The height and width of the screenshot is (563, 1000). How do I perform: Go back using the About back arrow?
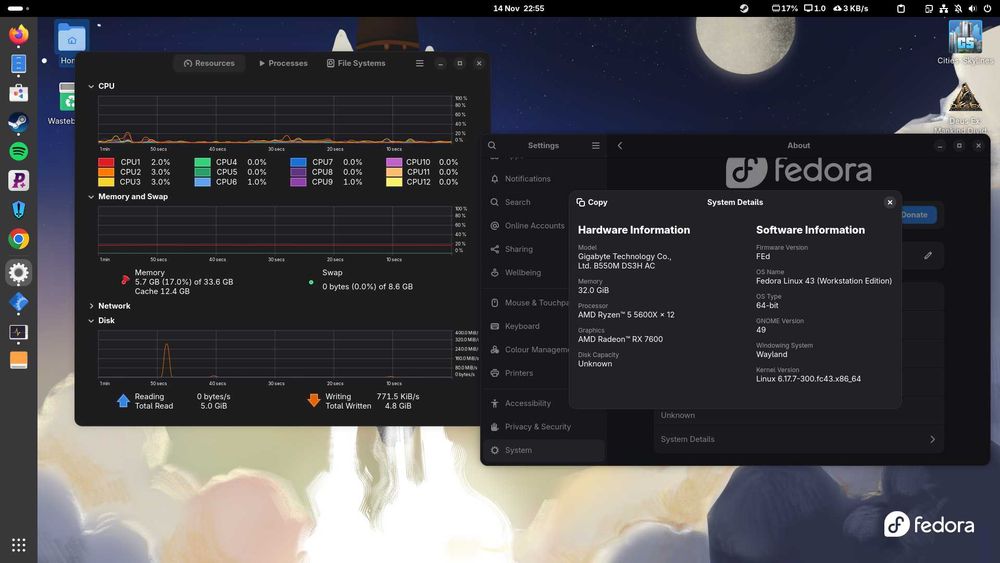pos(619,145)
